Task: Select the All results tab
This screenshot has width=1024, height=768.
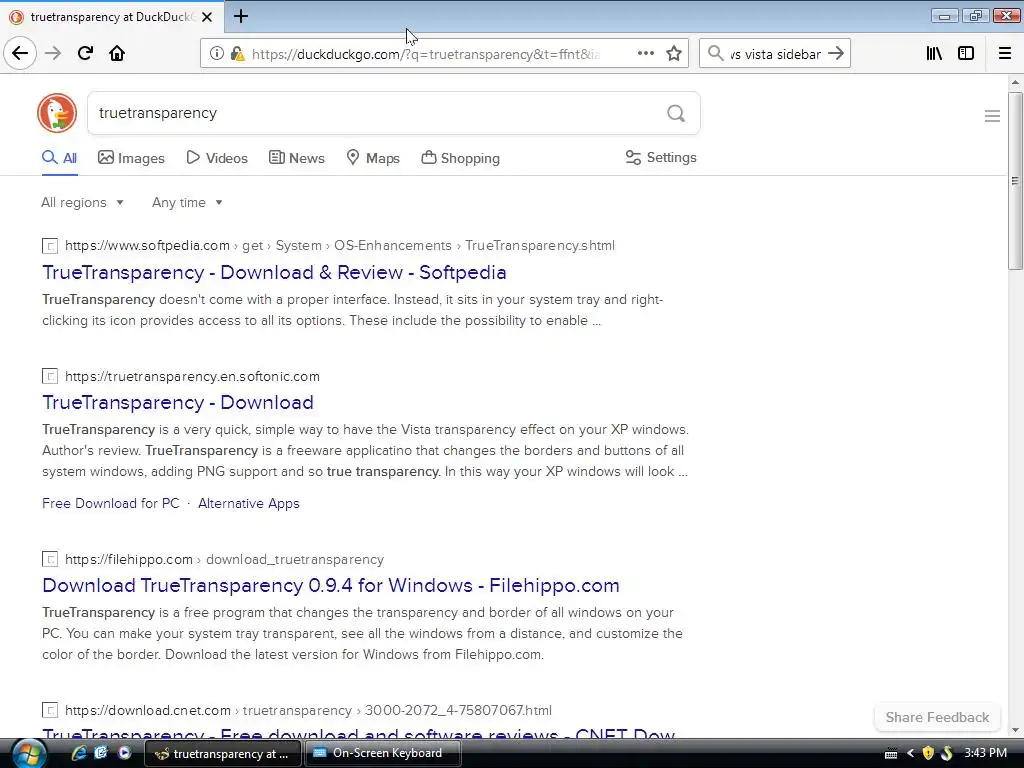Action: point(59,158)
